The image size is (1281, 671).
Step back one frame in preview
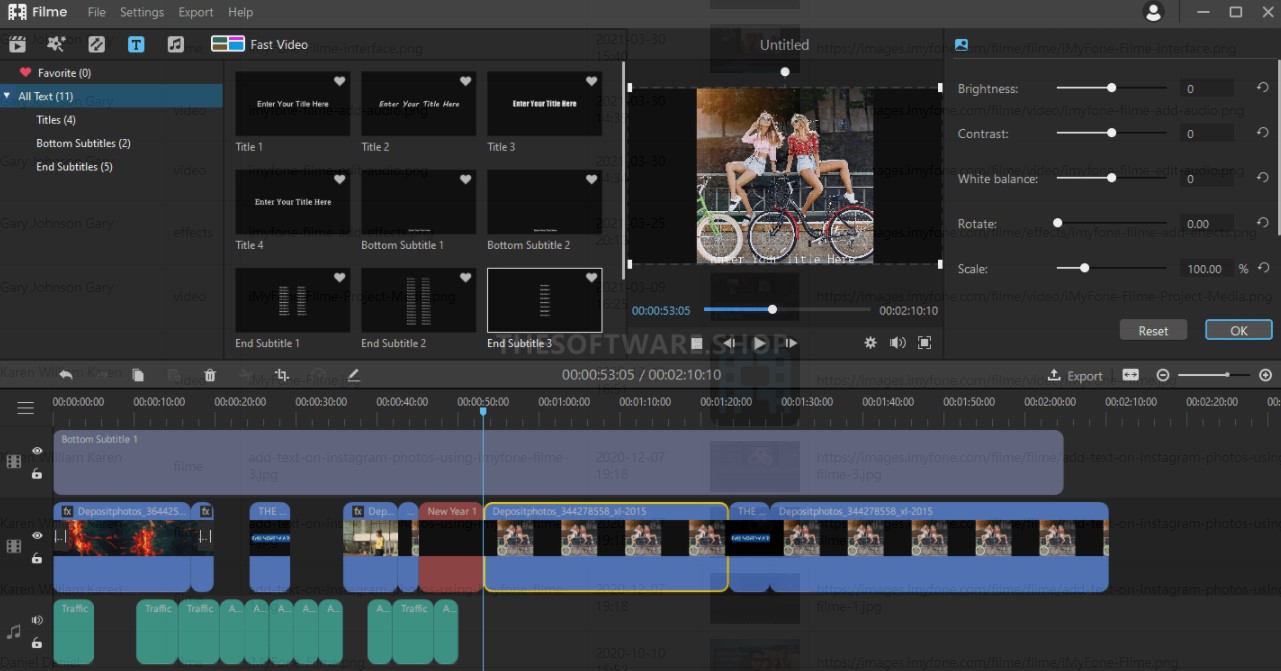729,343
